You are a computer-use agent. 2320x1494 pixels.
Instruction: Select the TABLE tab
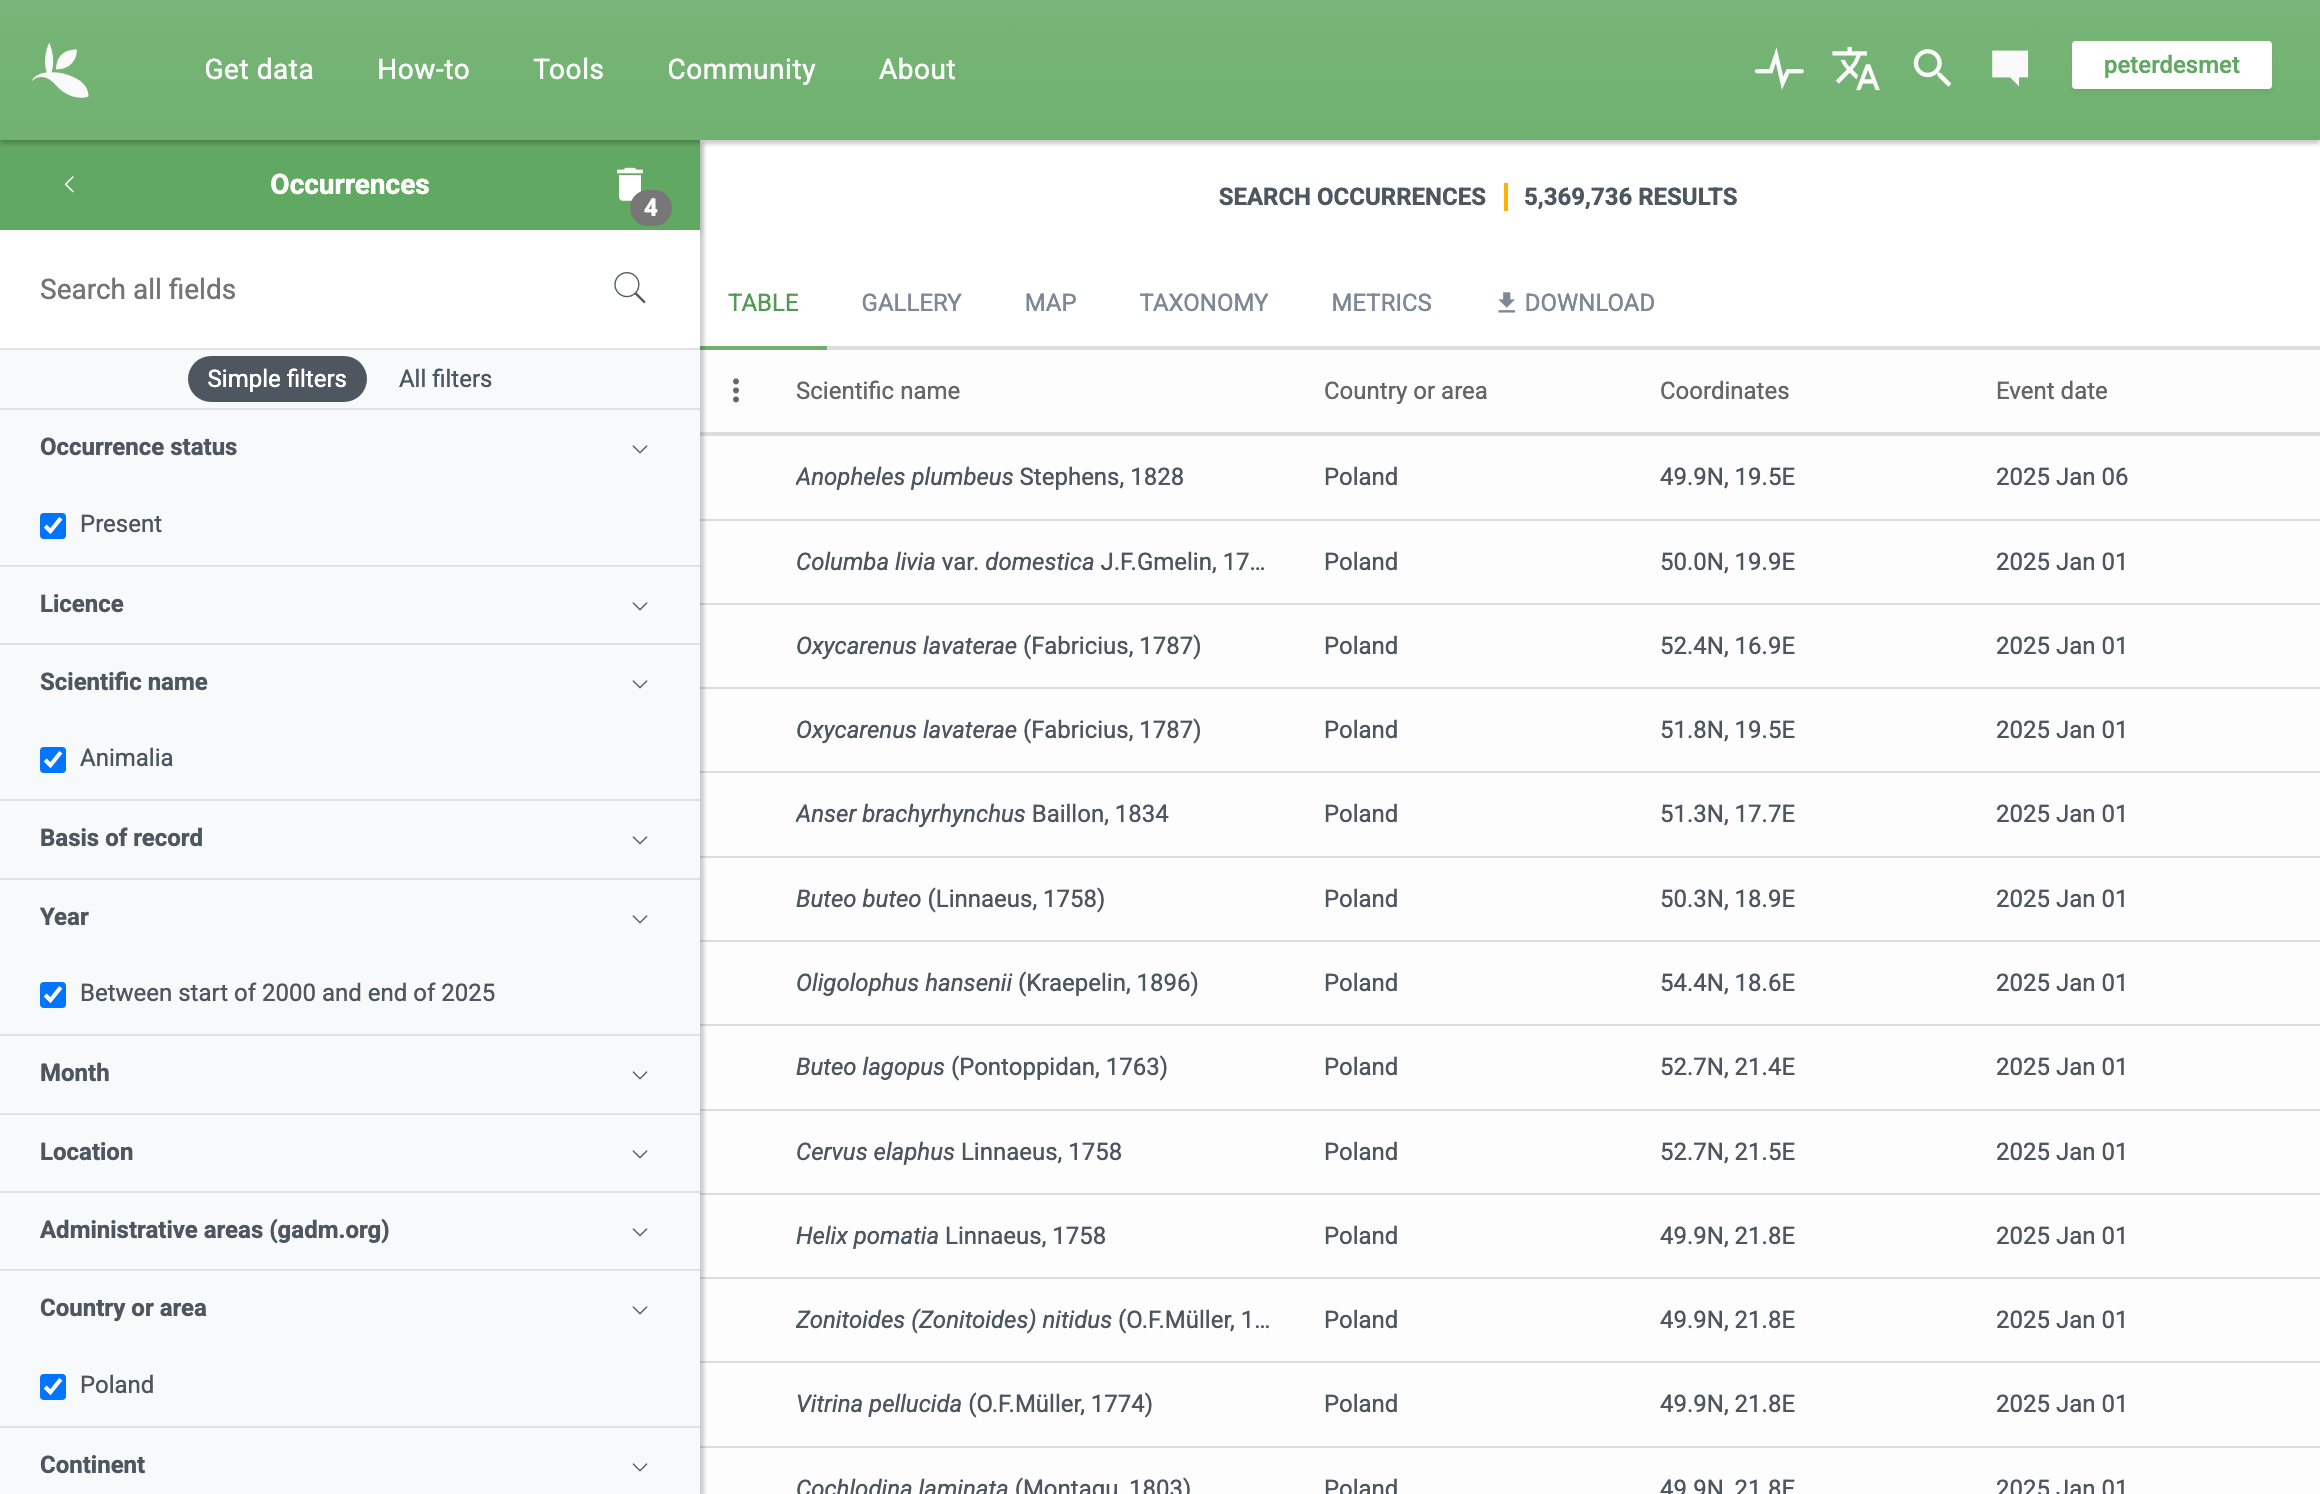click(763, 303)
